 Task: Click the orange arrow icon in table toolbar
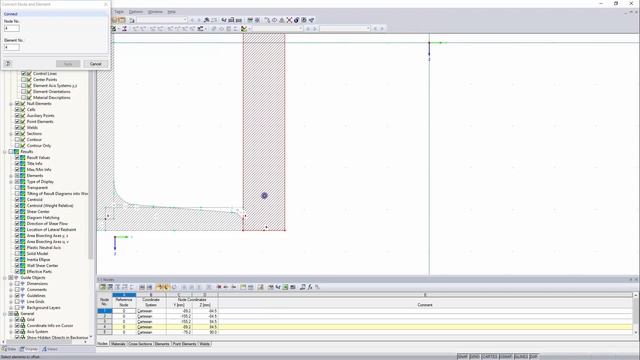160,287
